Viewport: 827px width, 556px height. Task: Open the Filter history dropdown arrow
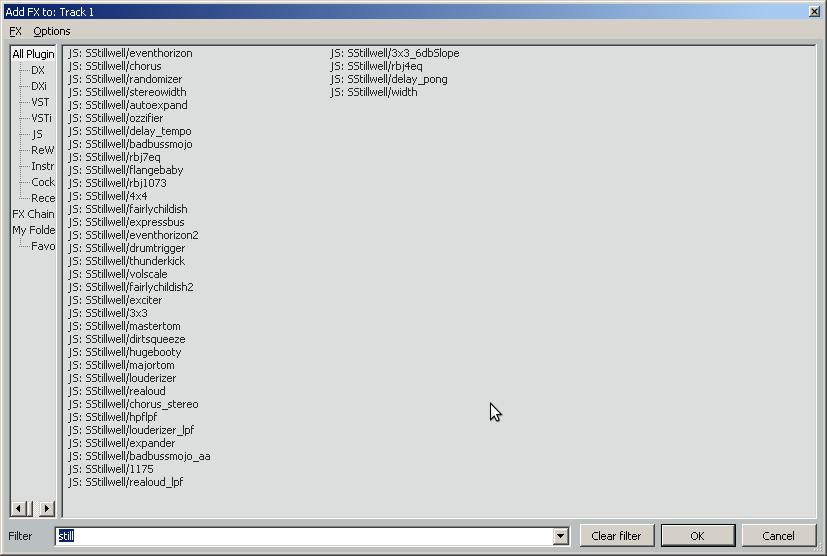pyautogui.click(x=561, y=536)
